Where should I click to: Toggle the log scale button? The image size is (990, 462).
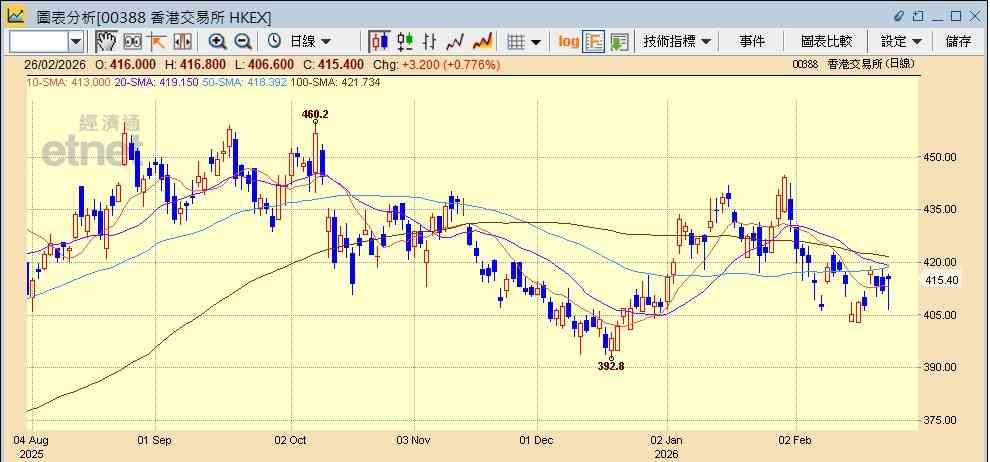click(568, 42)
